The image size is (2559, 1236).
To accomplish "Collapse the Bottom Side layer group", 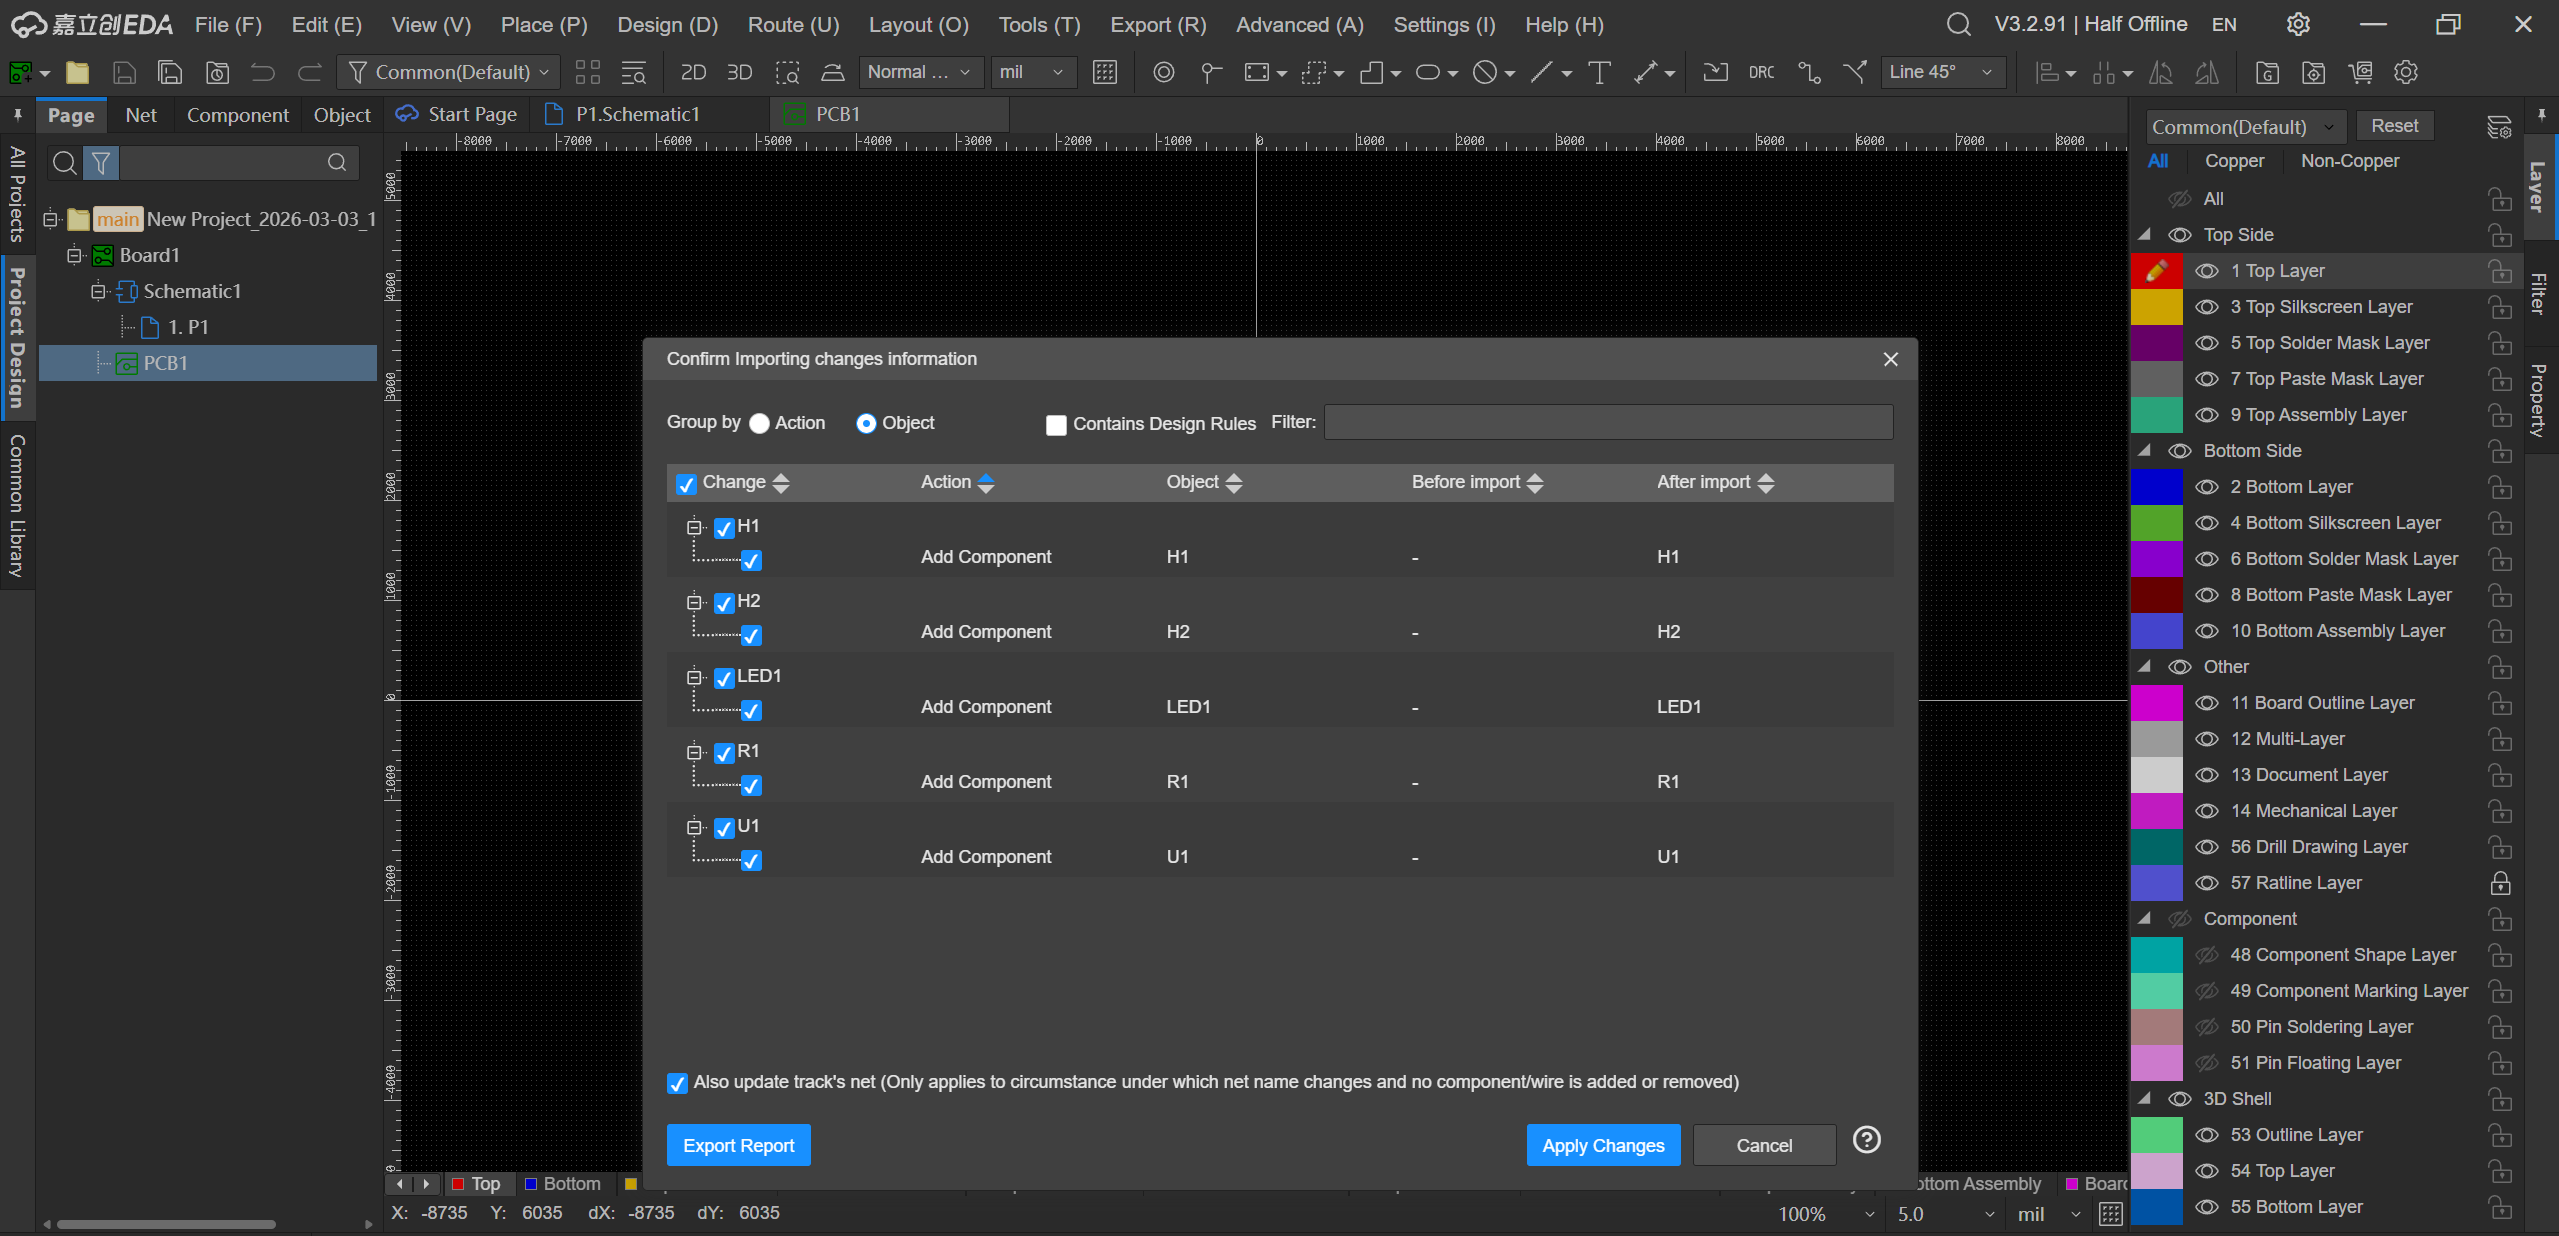I will click(x=2144, y=451).
